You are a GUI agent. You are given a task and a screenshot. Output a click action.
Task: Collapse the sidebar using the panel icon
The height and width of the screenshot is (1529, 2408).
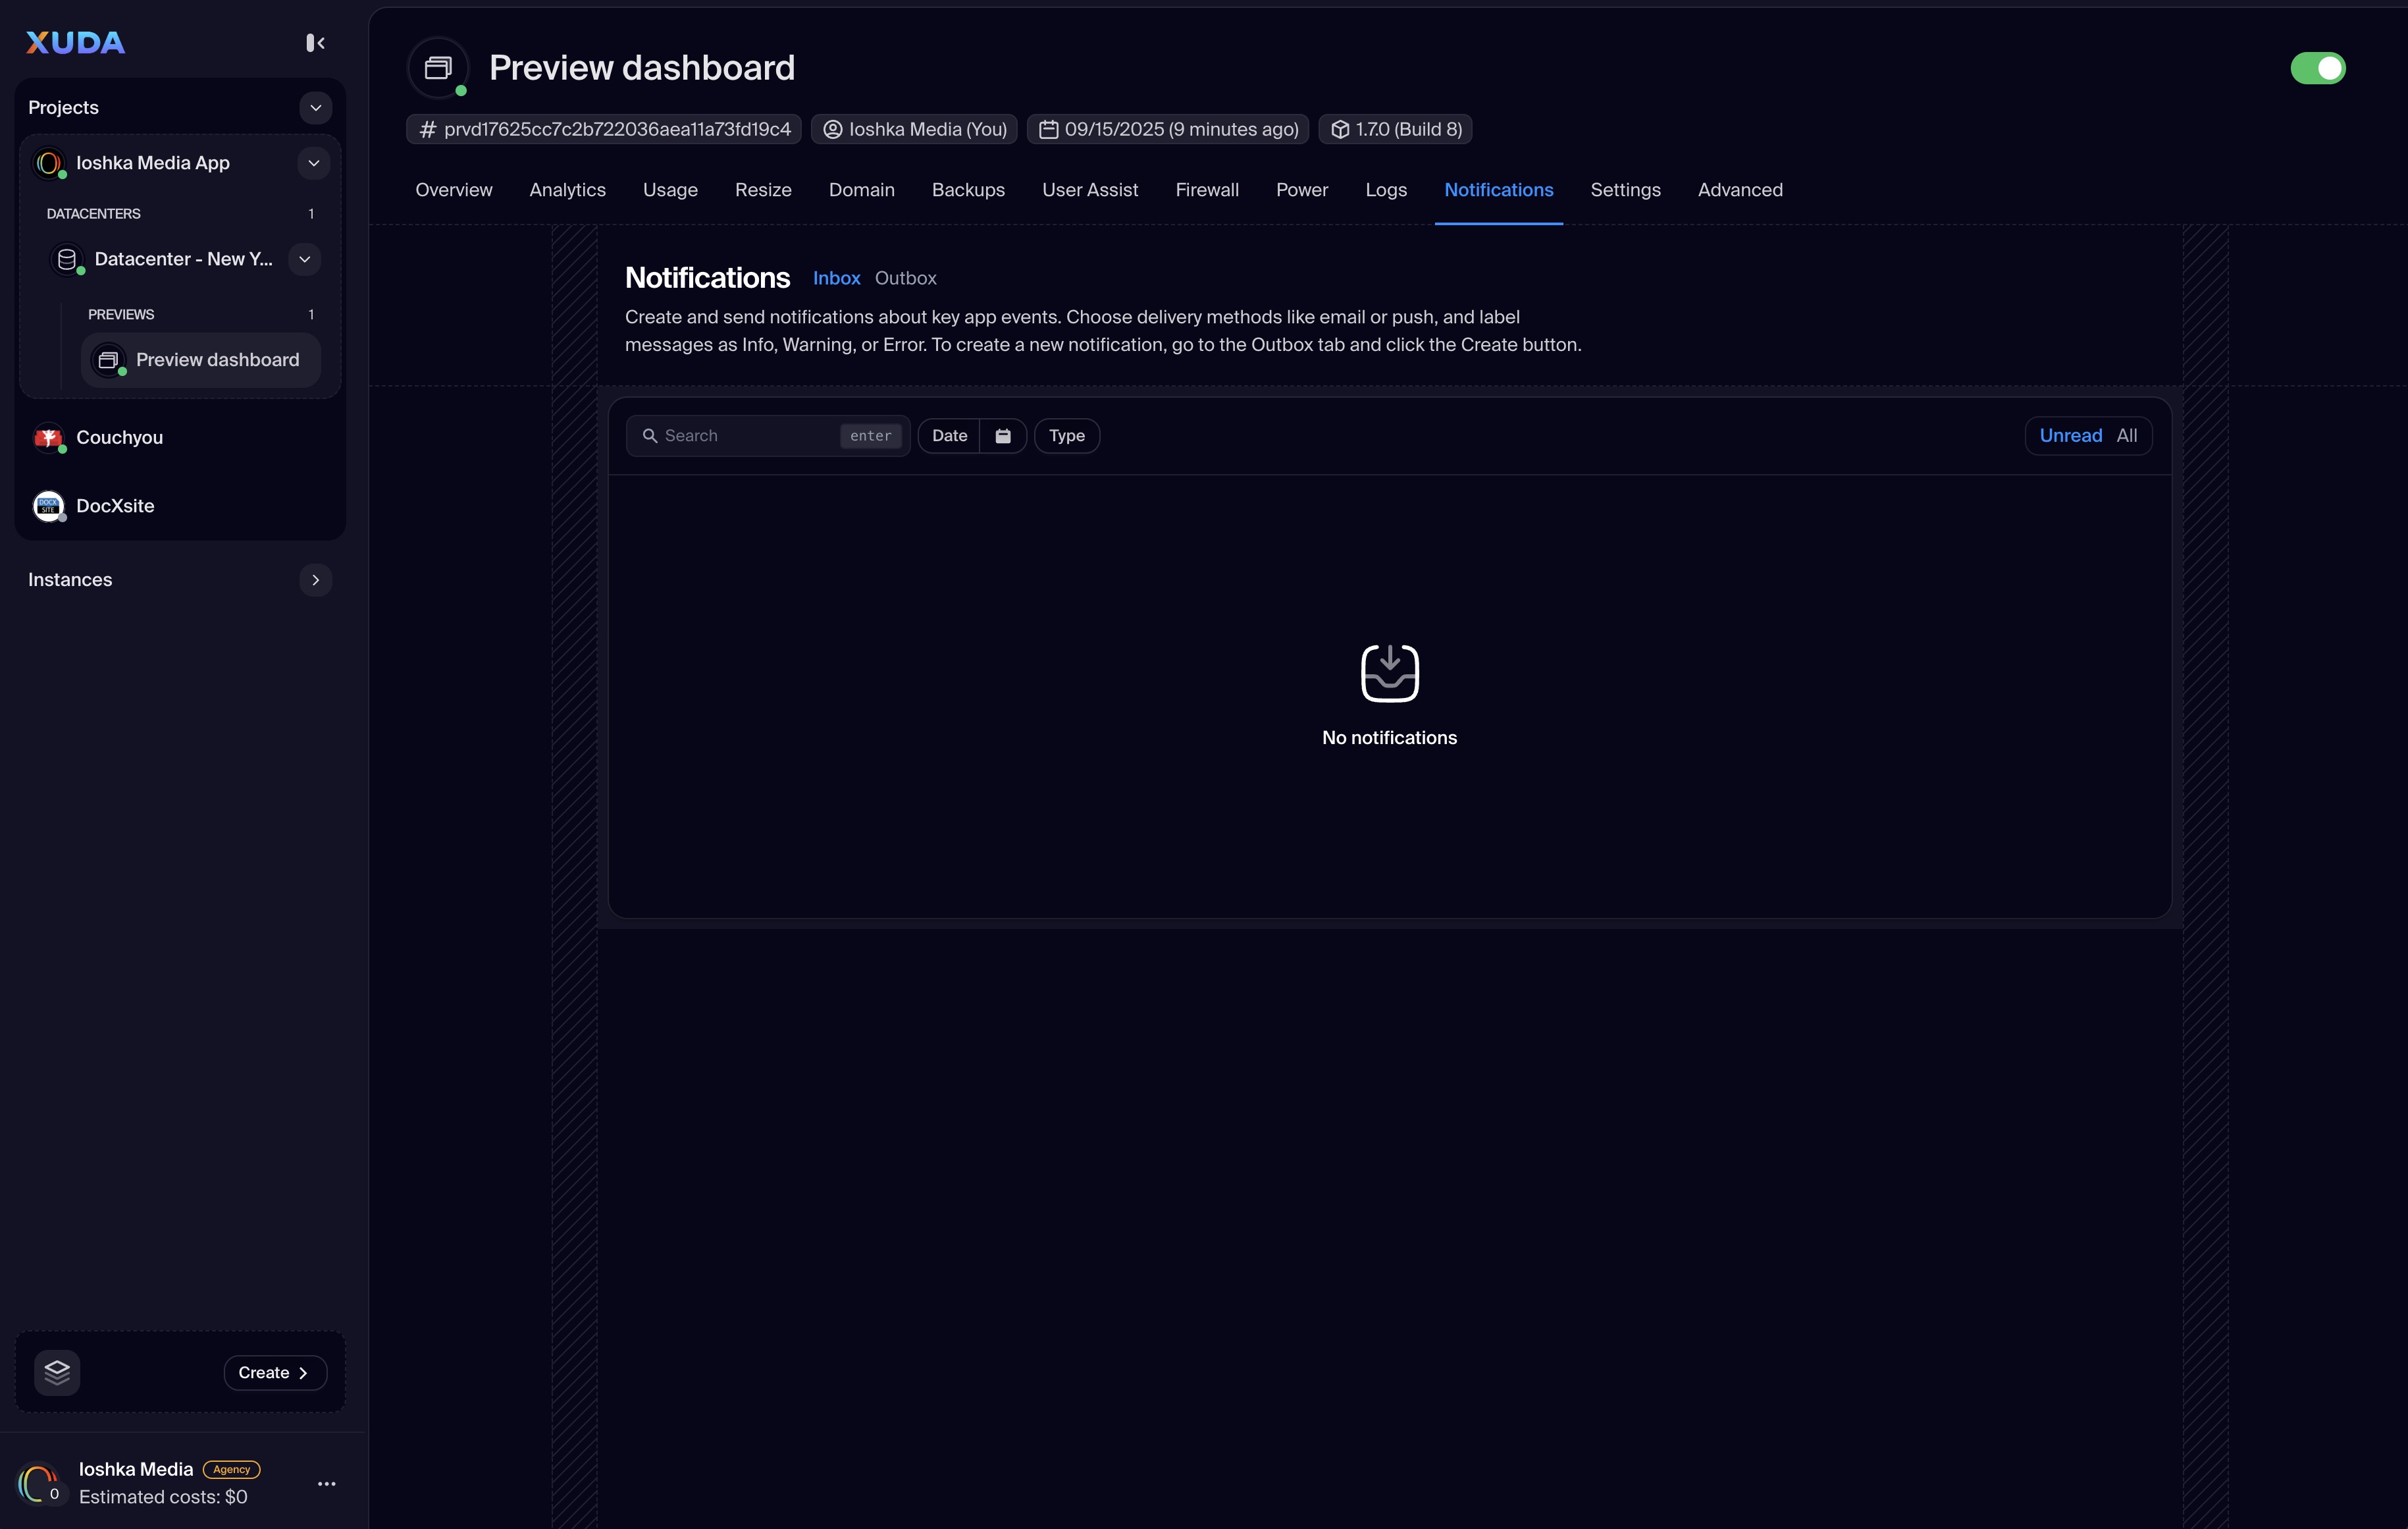pyautogui.click(x=315, y=43)
